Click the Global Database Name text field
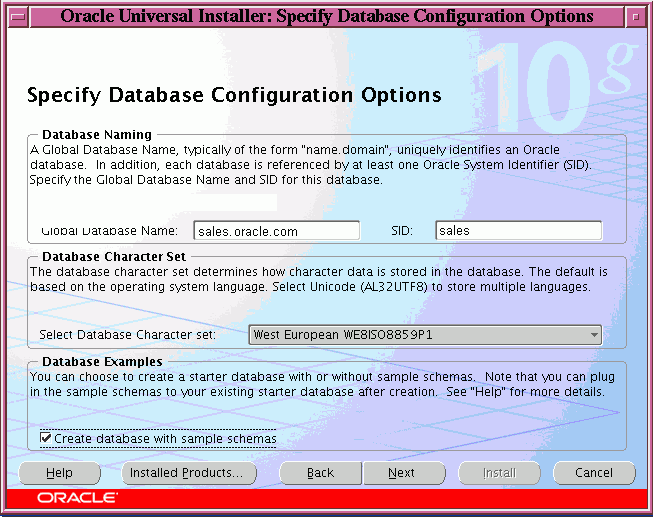Screen dimensions: 653x517 tap(276, 231)
